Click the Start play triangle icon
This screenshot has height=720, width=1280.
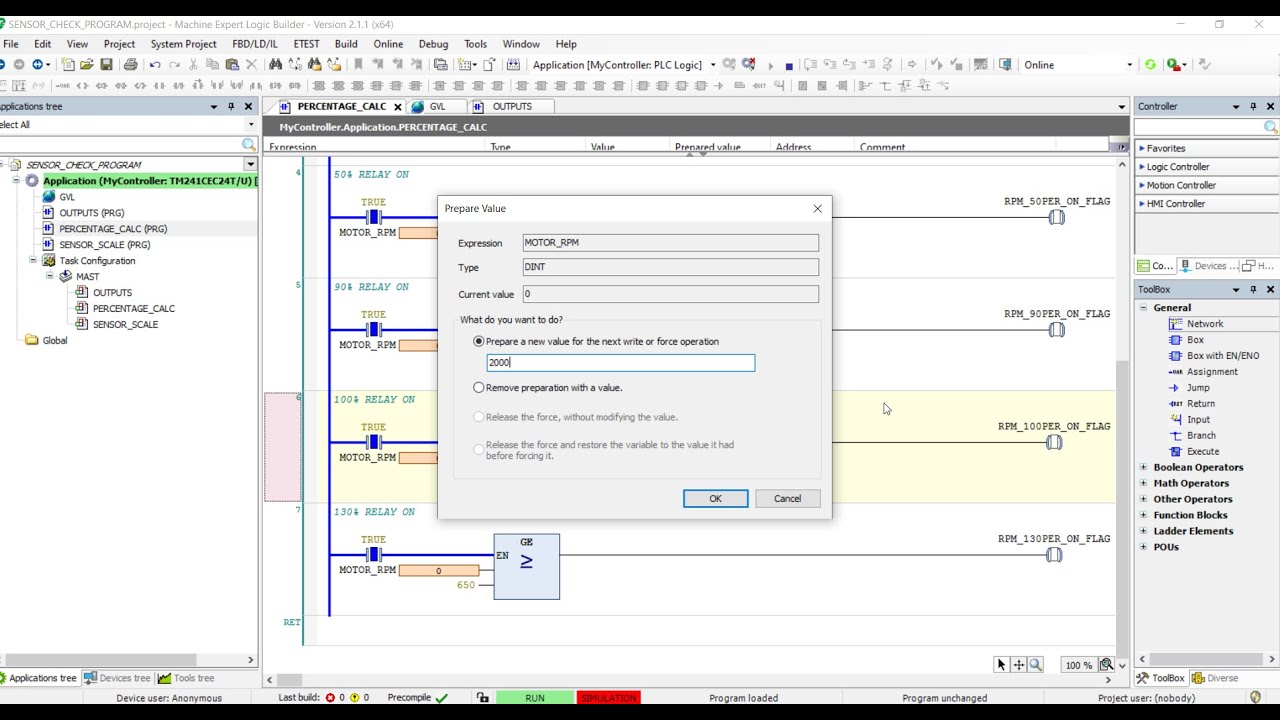(770, 65)
